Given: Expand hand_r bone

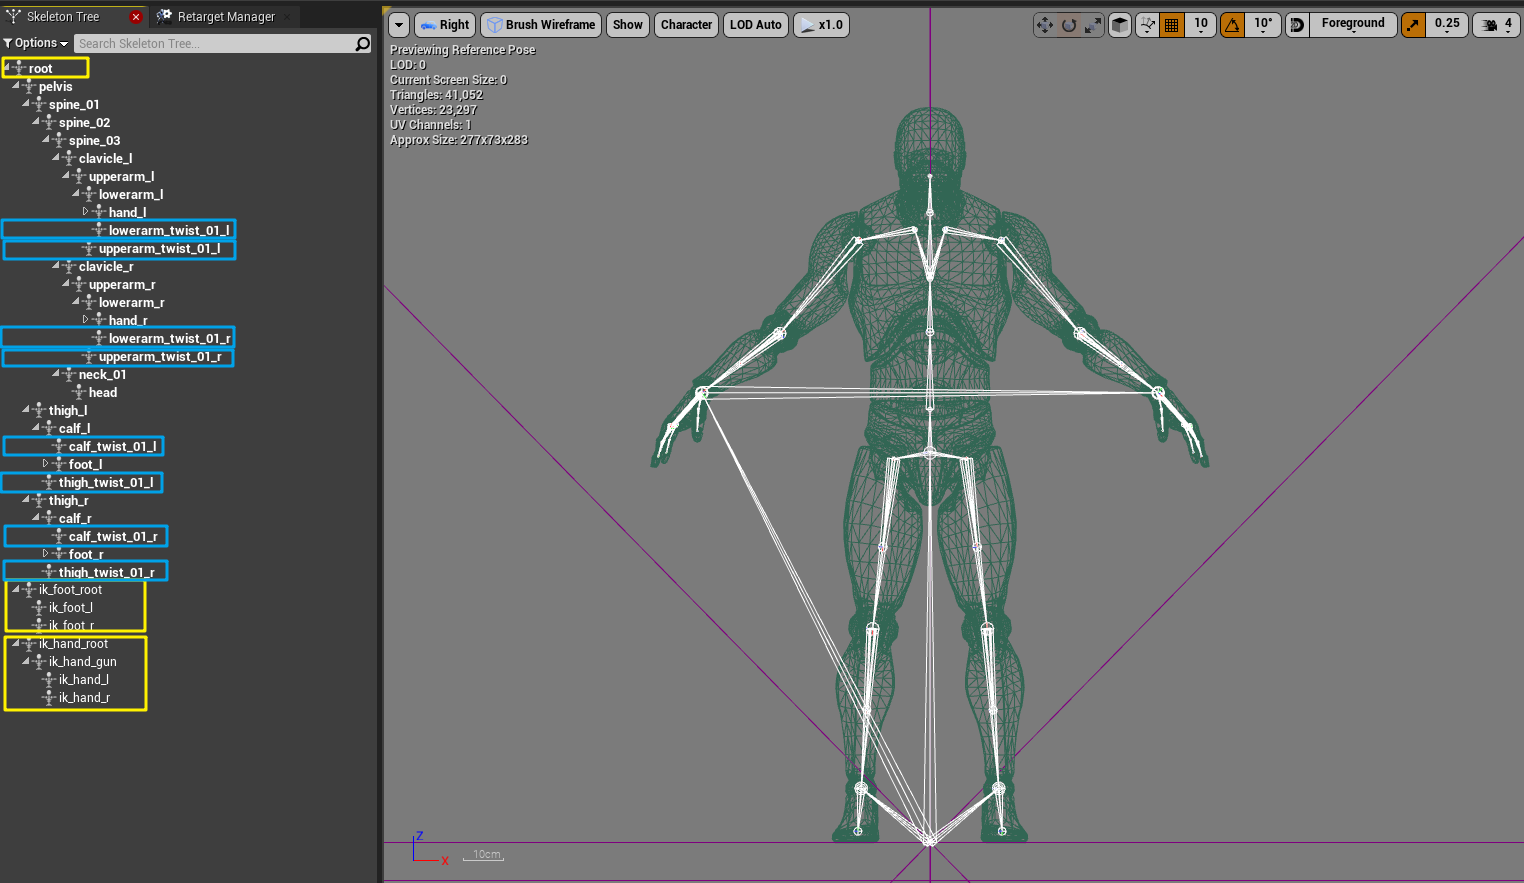Looking at the screenshot, I should point(86,320).
